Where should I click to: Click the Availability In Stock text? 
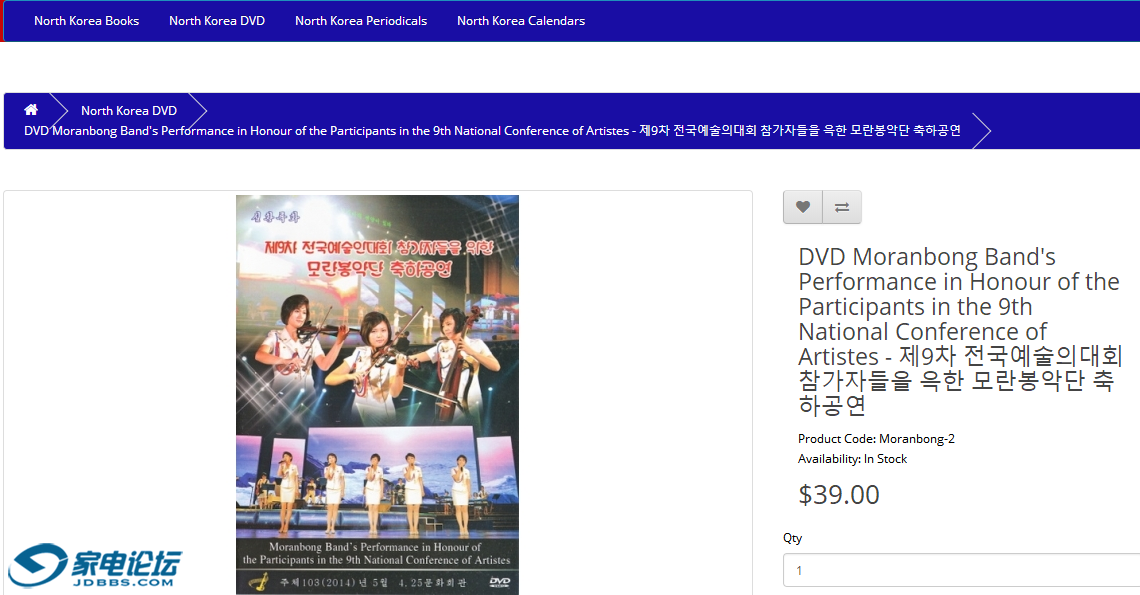(852, 459)
